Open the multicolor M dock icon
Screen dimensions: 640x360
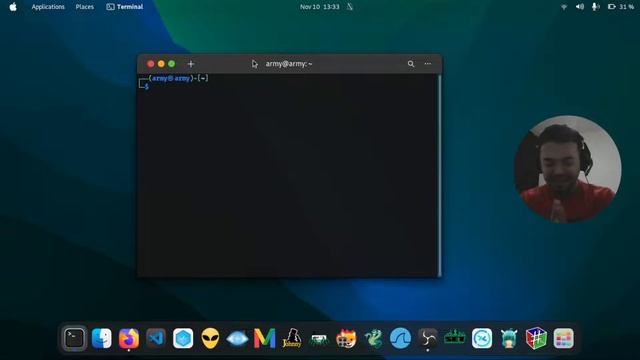(264, 338)
